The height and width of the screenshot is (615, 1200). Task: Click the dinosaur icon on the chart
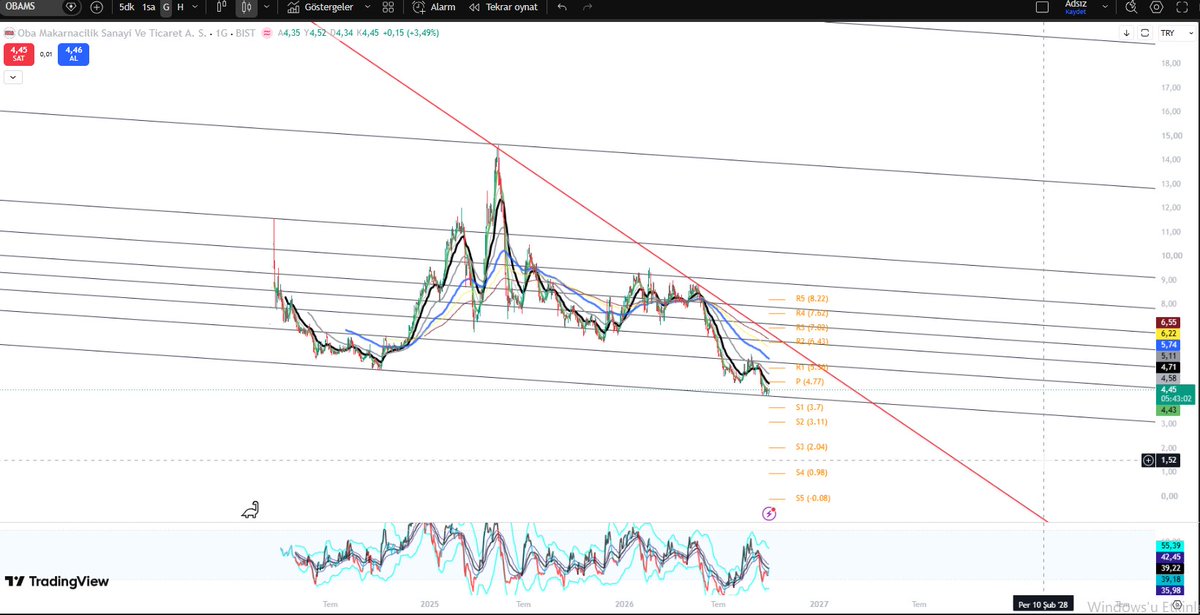[x=250, y=510]
